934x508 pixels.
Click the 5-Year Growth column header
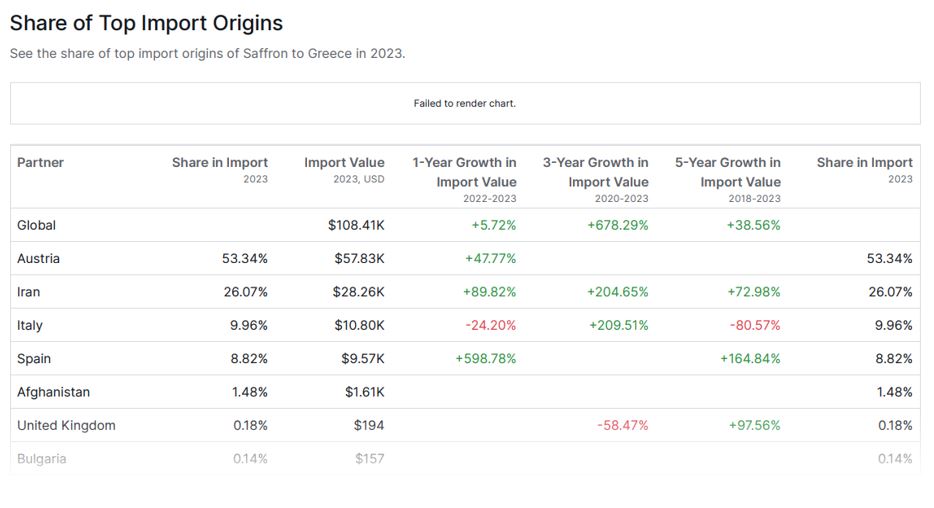point(728,171)
